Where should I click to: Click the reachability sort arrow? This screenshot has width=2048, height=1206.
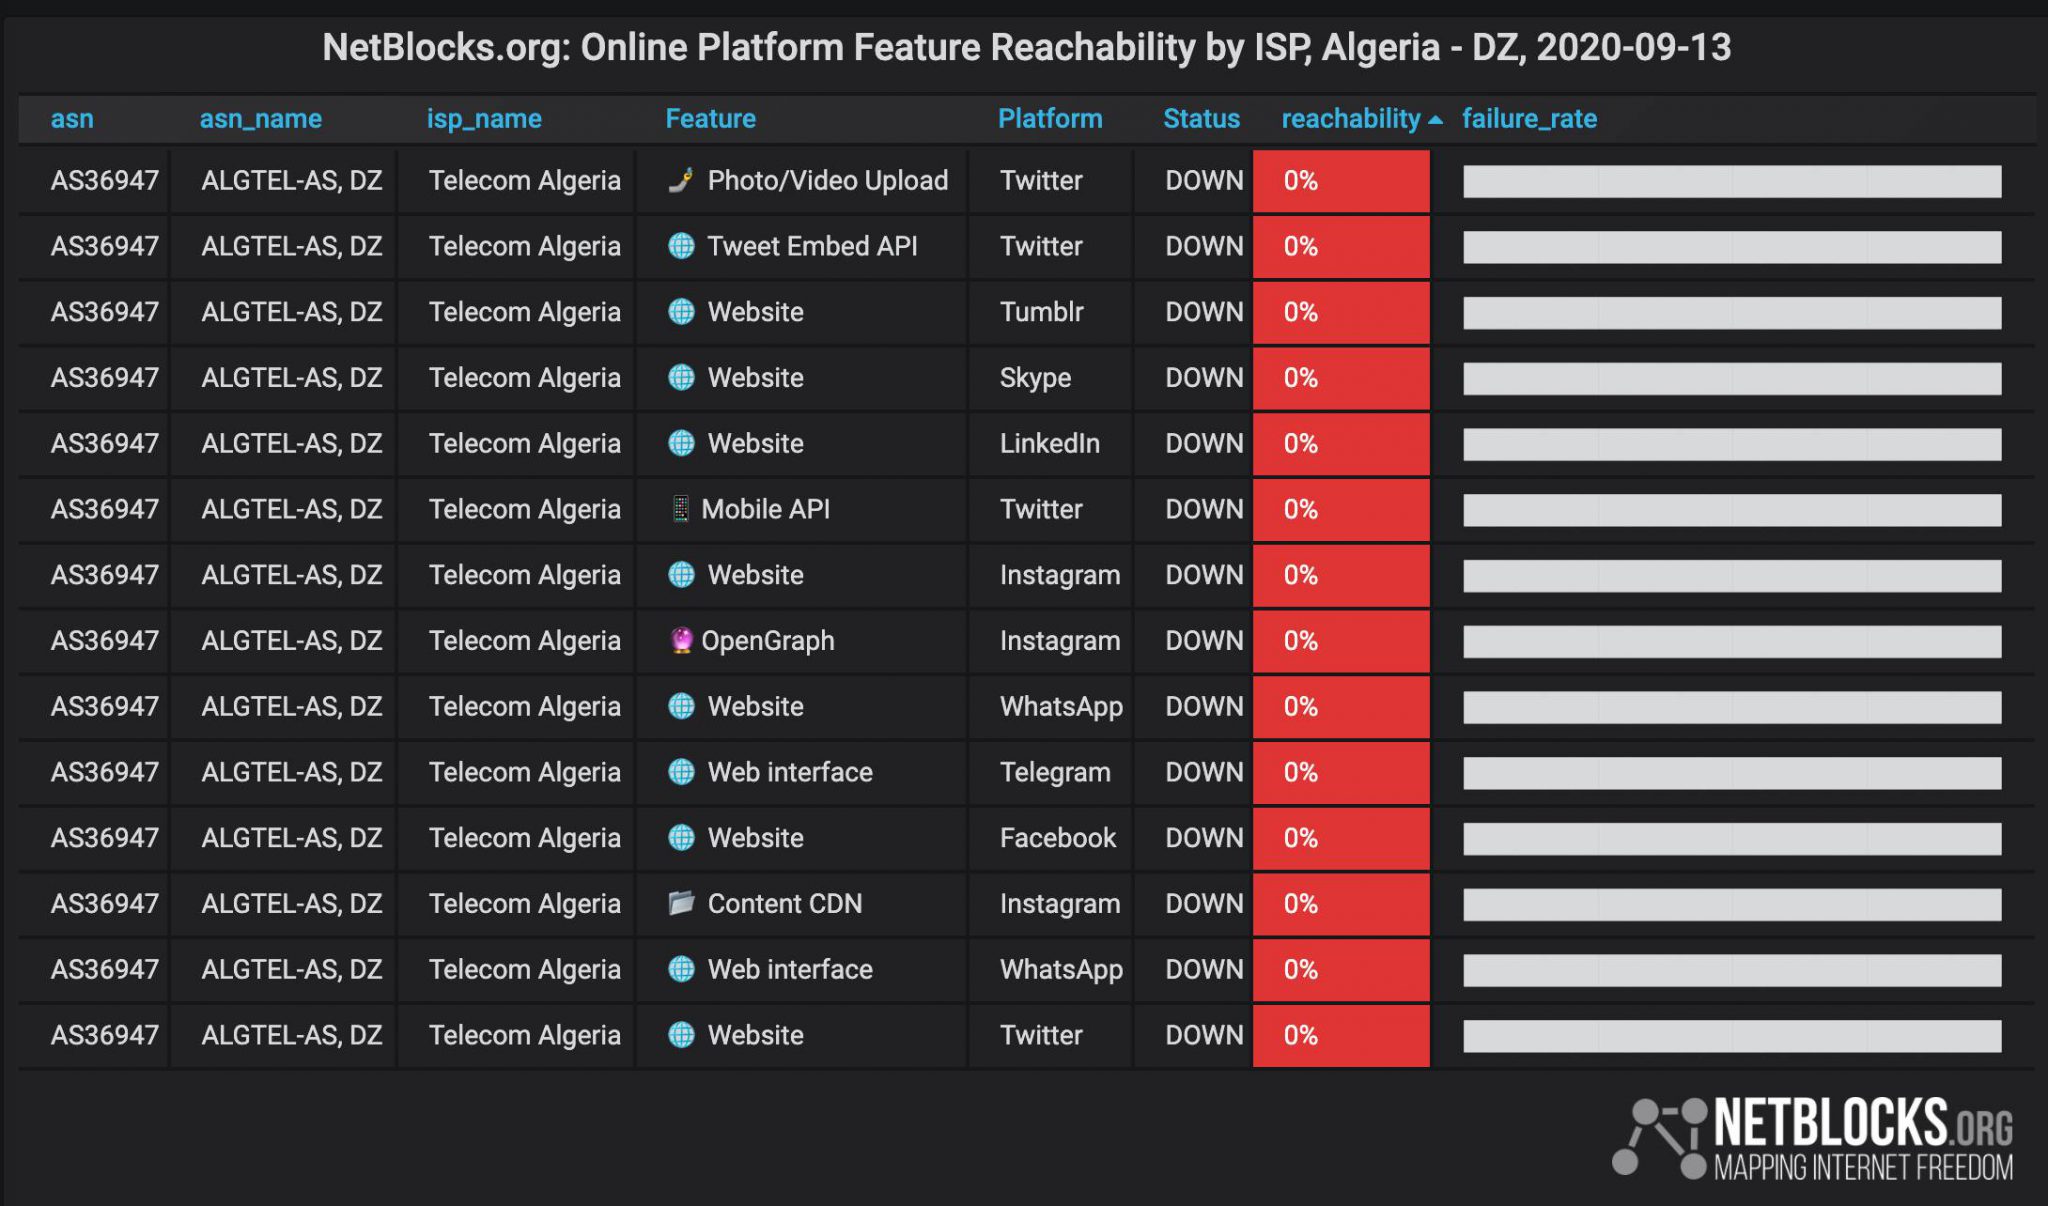pyautogui.click(x=1436, y=120)
